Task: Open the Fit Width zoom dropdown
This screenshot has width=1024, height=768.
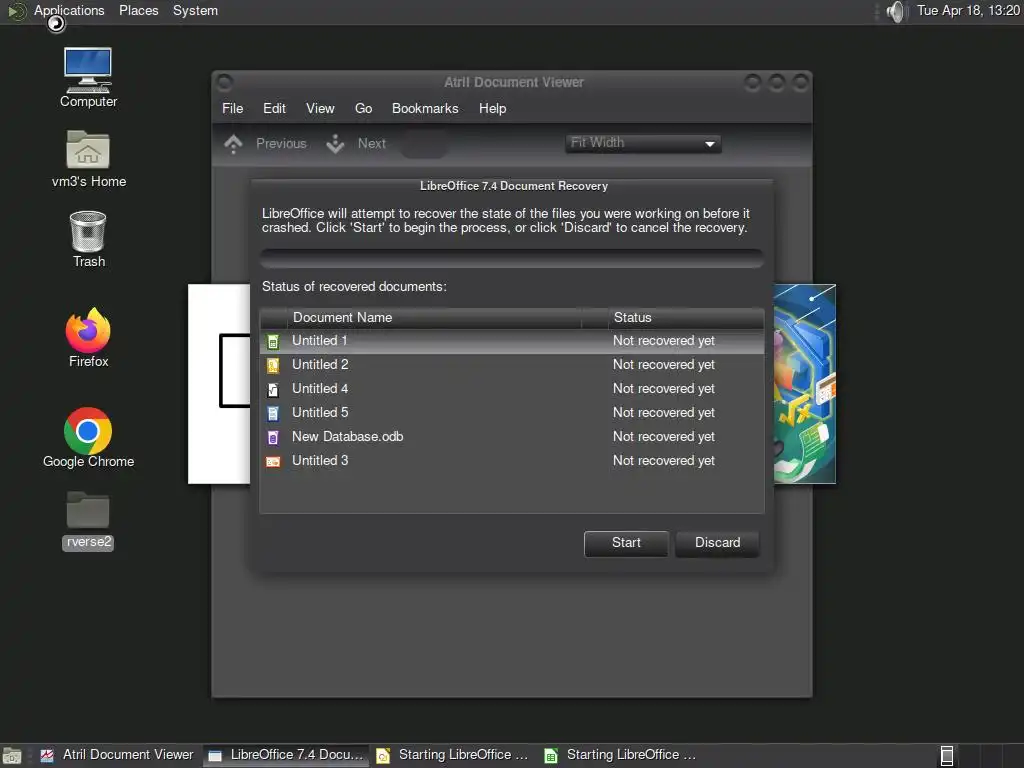Action: pyautogui.click(x=643, y=143)
